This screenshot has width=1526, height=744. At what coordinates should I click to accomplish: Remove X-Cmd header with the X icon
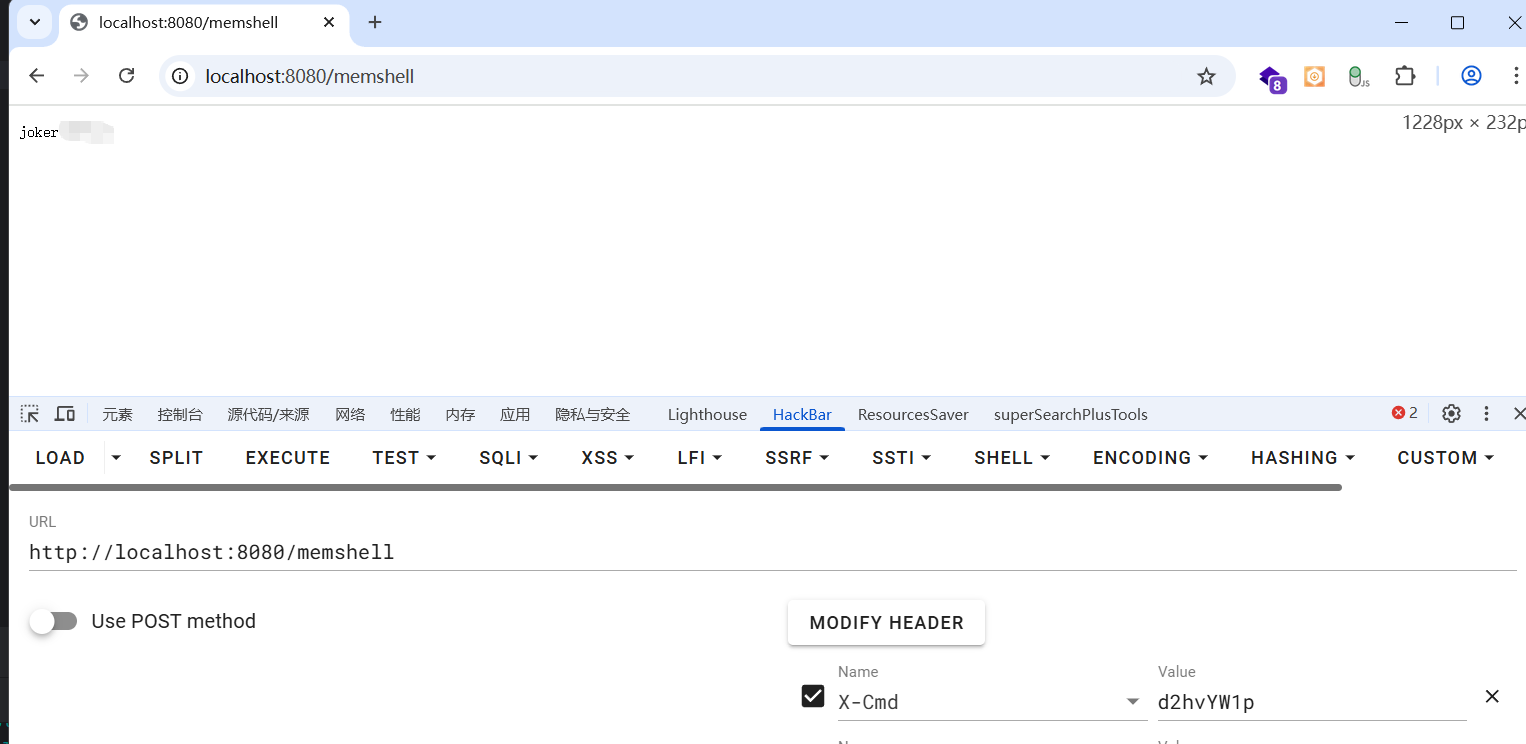click(x=1491, y=697)
